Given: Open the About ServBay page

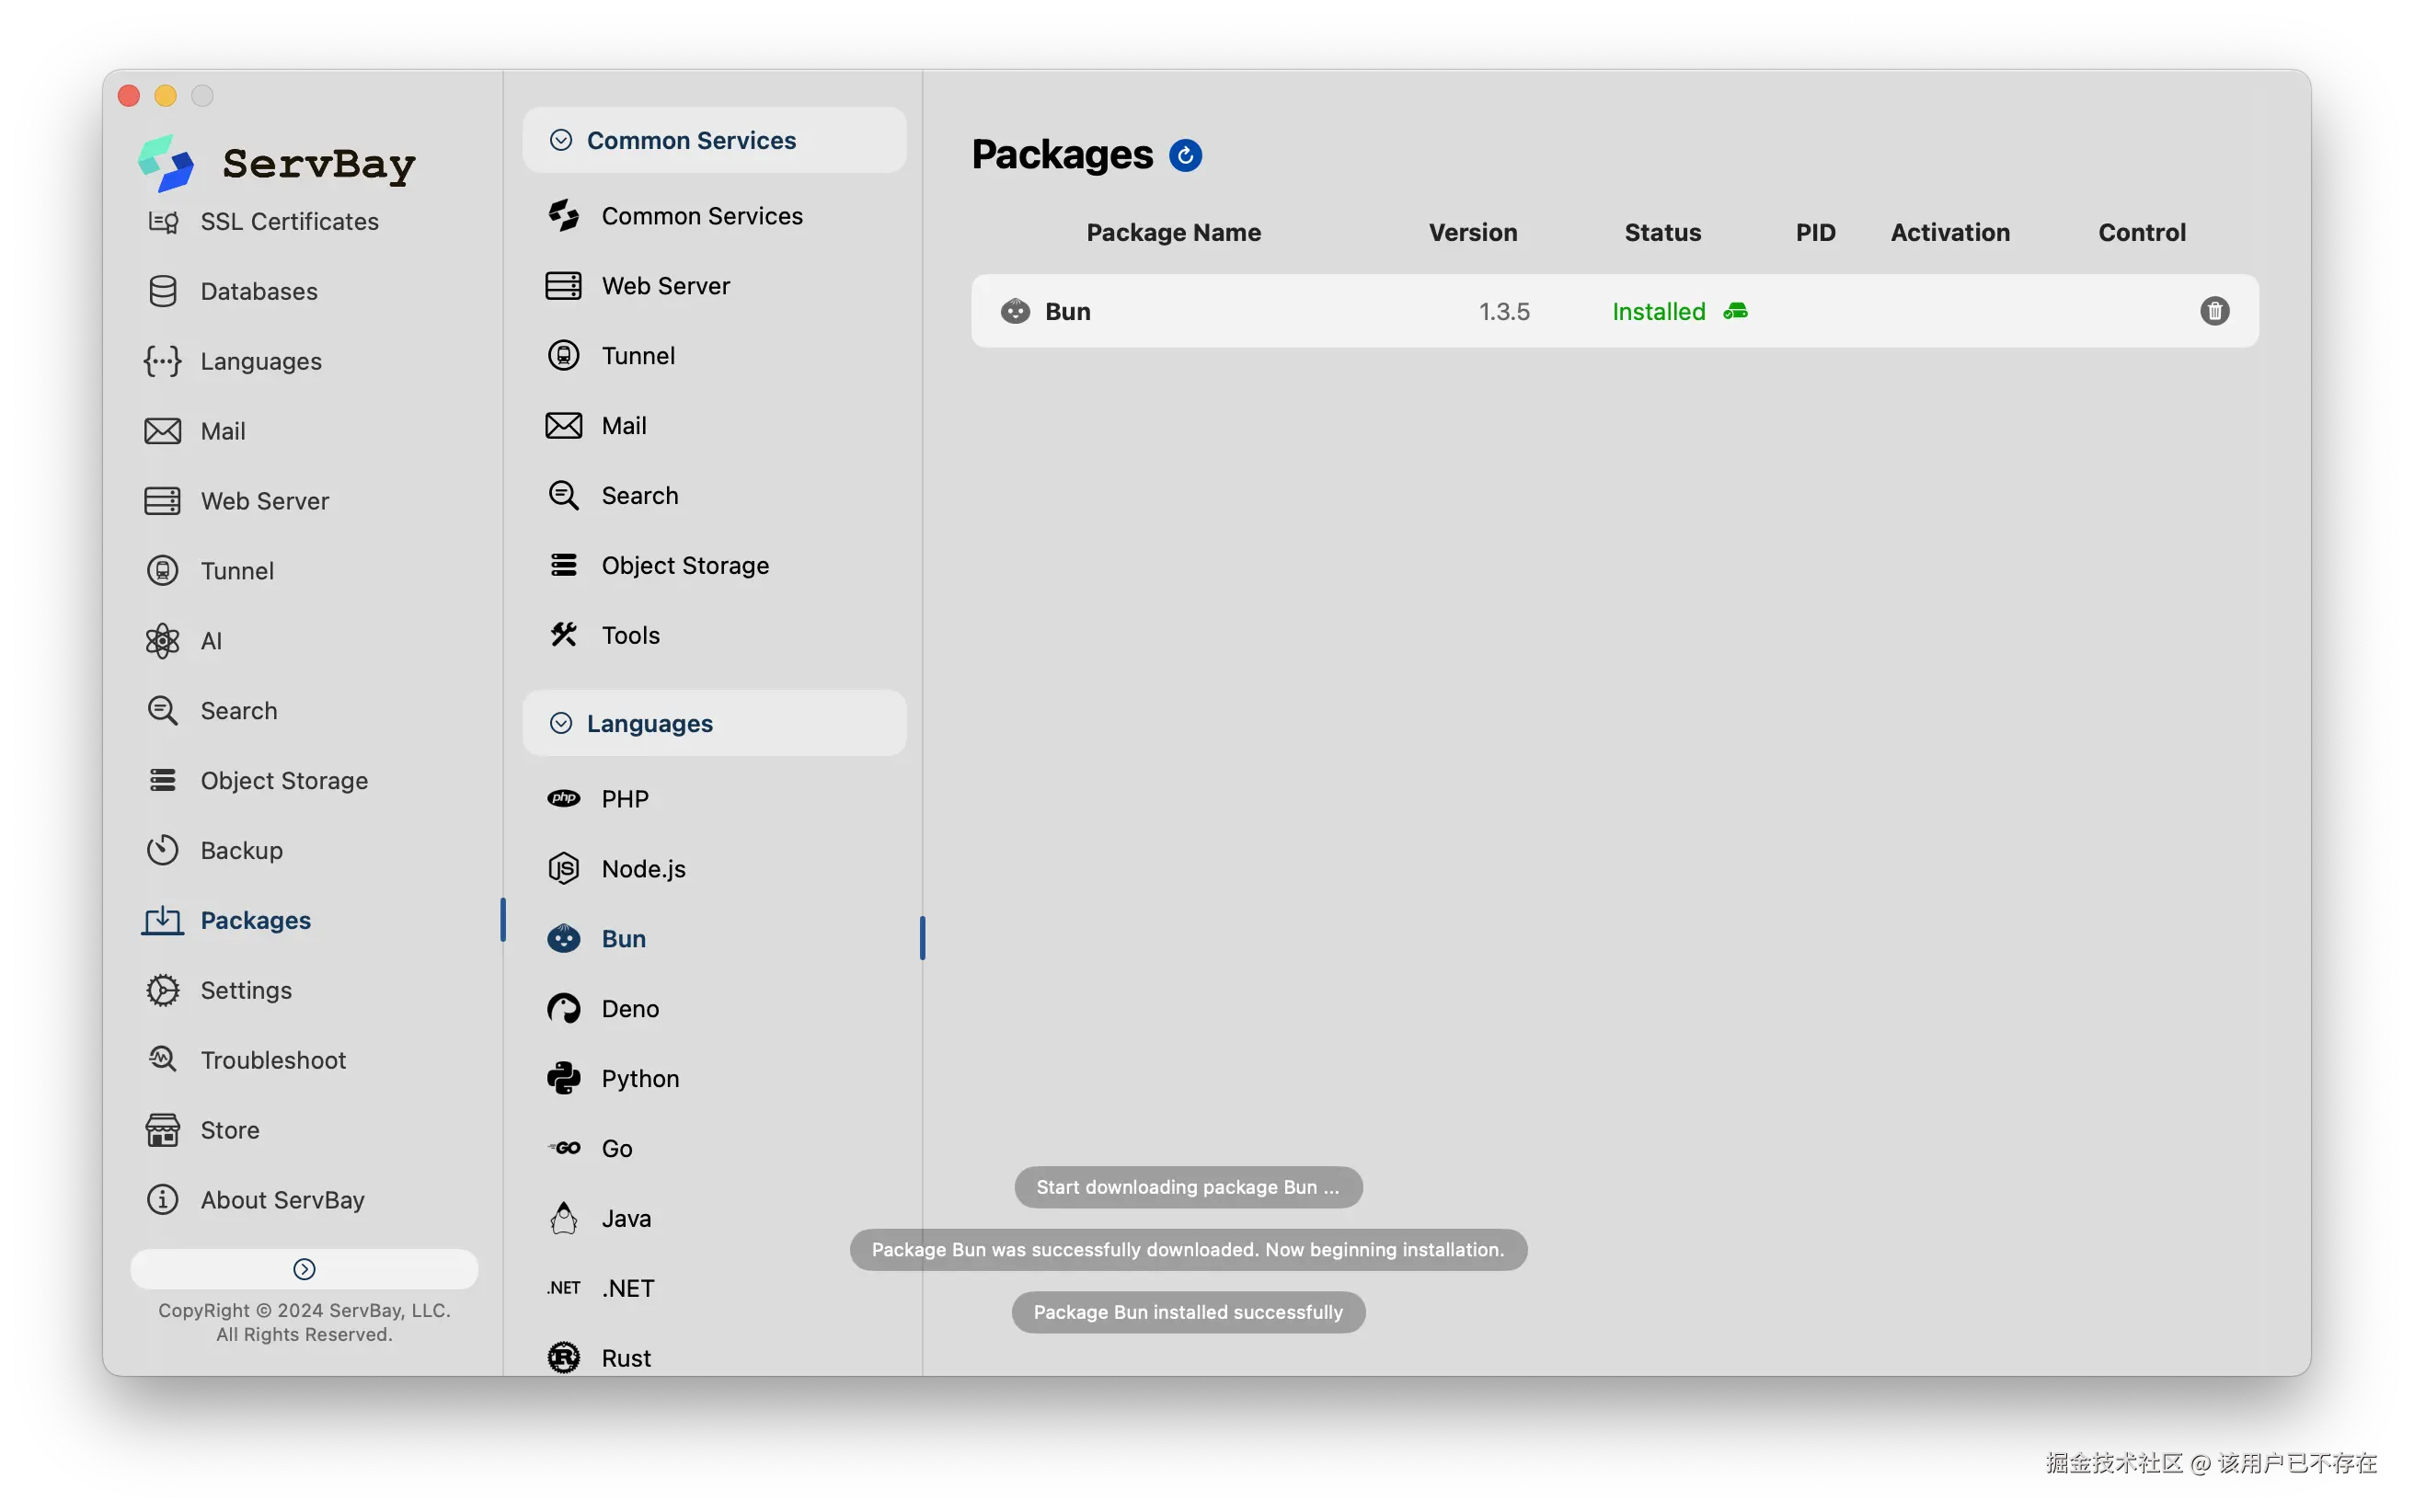Looking at the screenshot, I should pyautogui.click(x=281, y=1200).
